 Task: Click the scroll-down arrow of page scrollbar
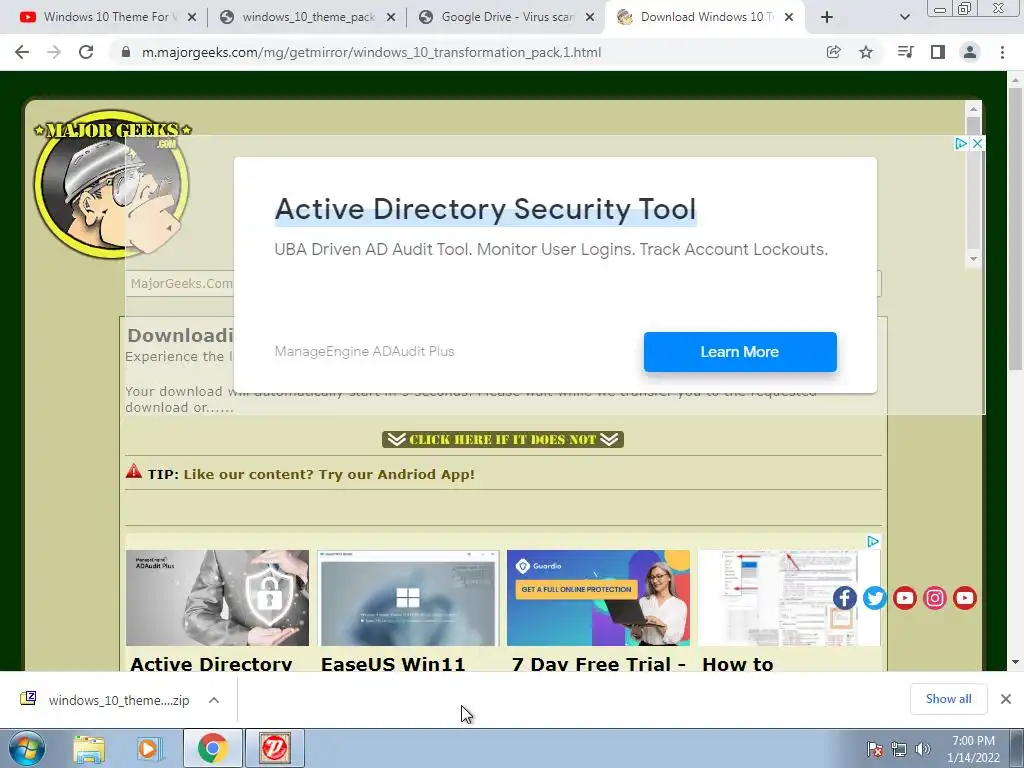[1015, 662]
